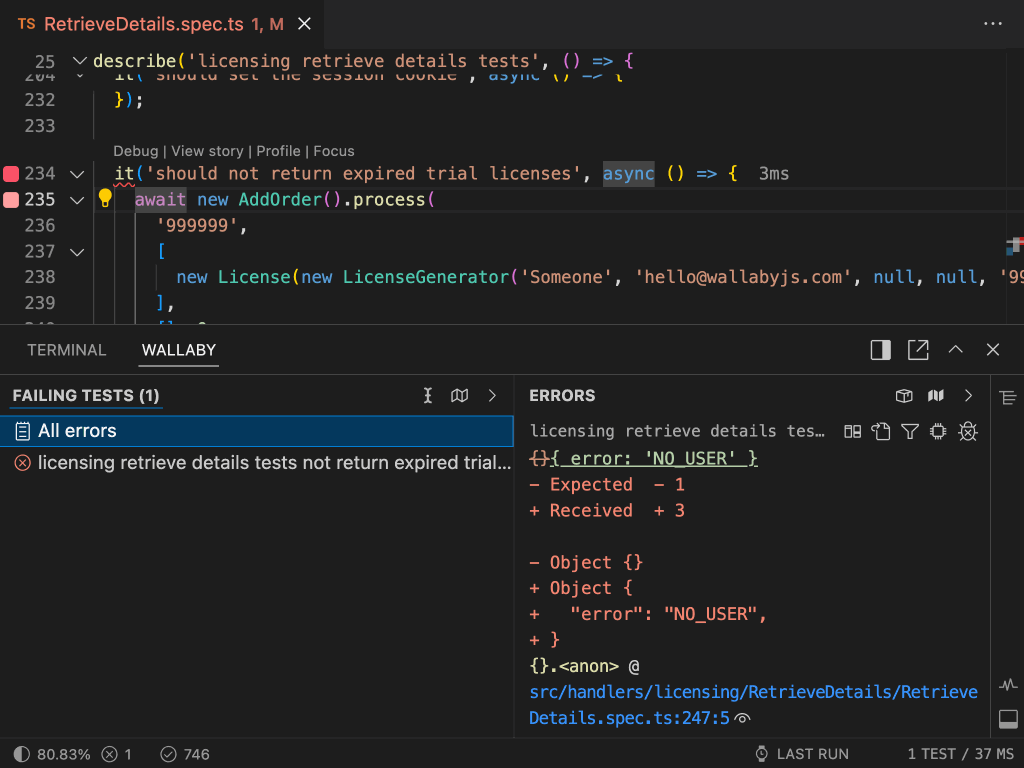1024x768 pixels.
Task: Click the copy-to-file icon in Errors toolbar
Action: click(880, 431)
